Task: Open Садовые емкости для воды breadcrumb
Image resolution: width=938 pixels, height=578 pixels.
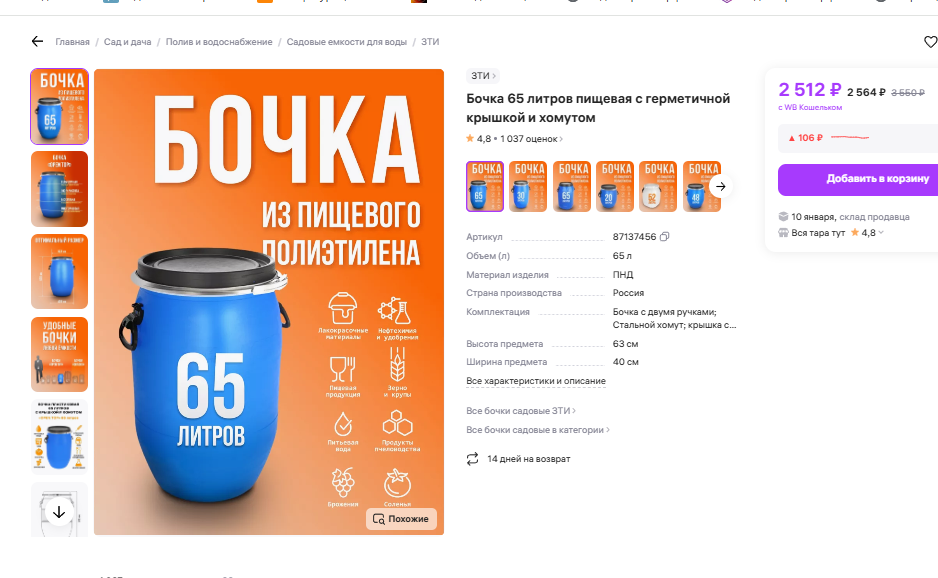Action: point(346,42)
